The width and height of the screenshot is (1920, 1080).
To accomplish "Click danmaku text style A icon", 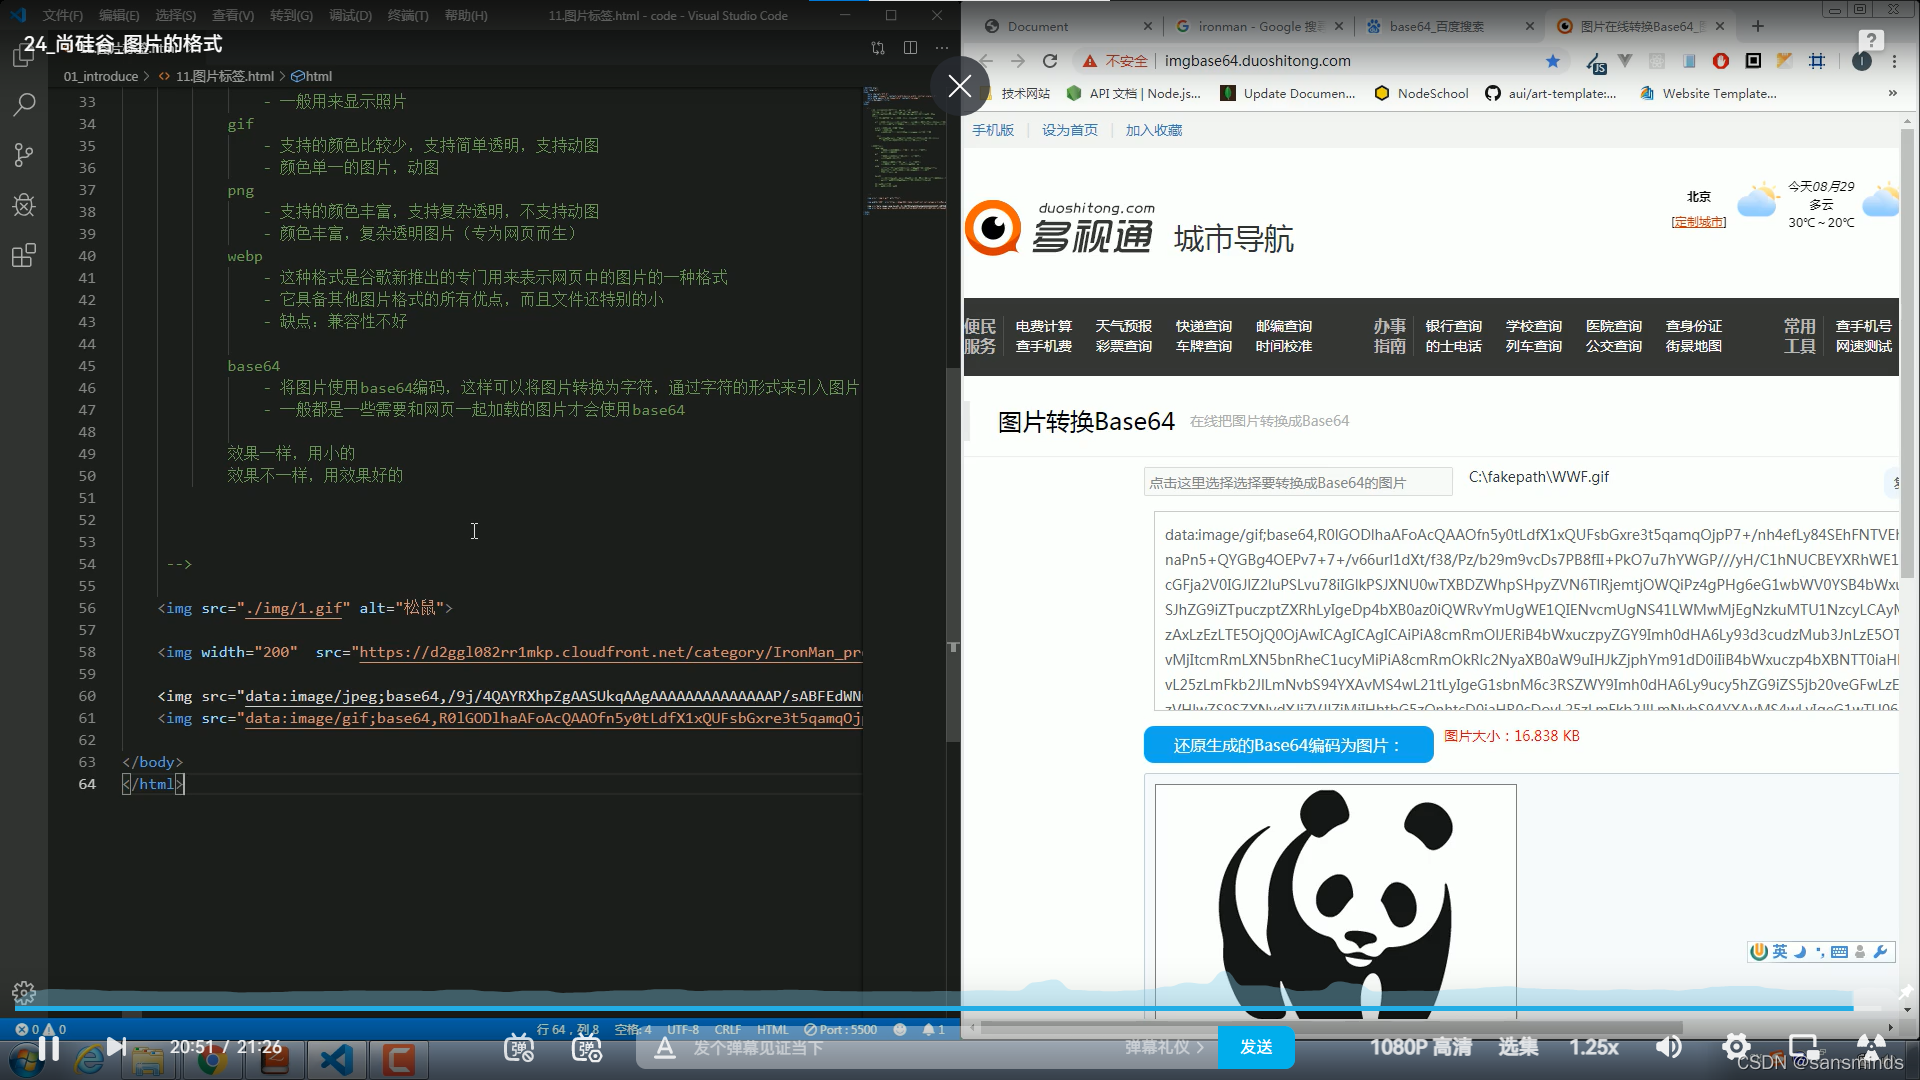I will coord(664,1047).
